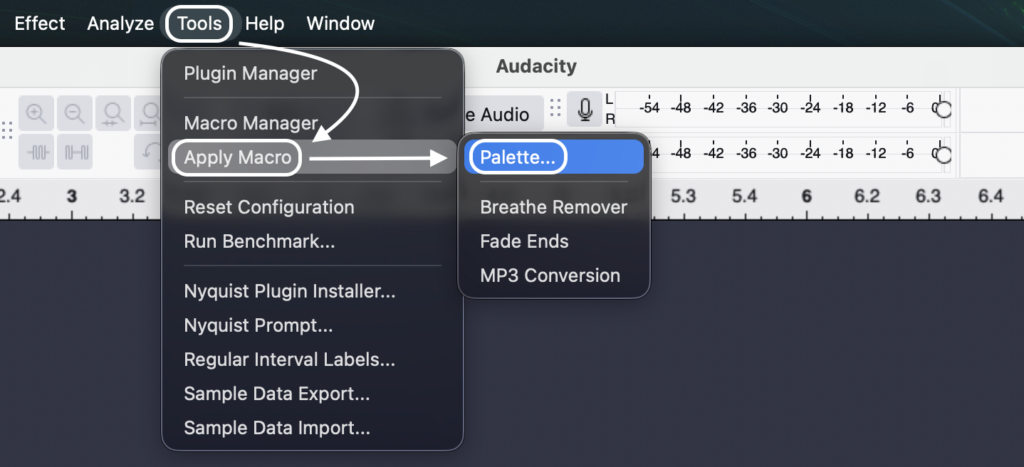Open the Help menu

click(264, 23)
